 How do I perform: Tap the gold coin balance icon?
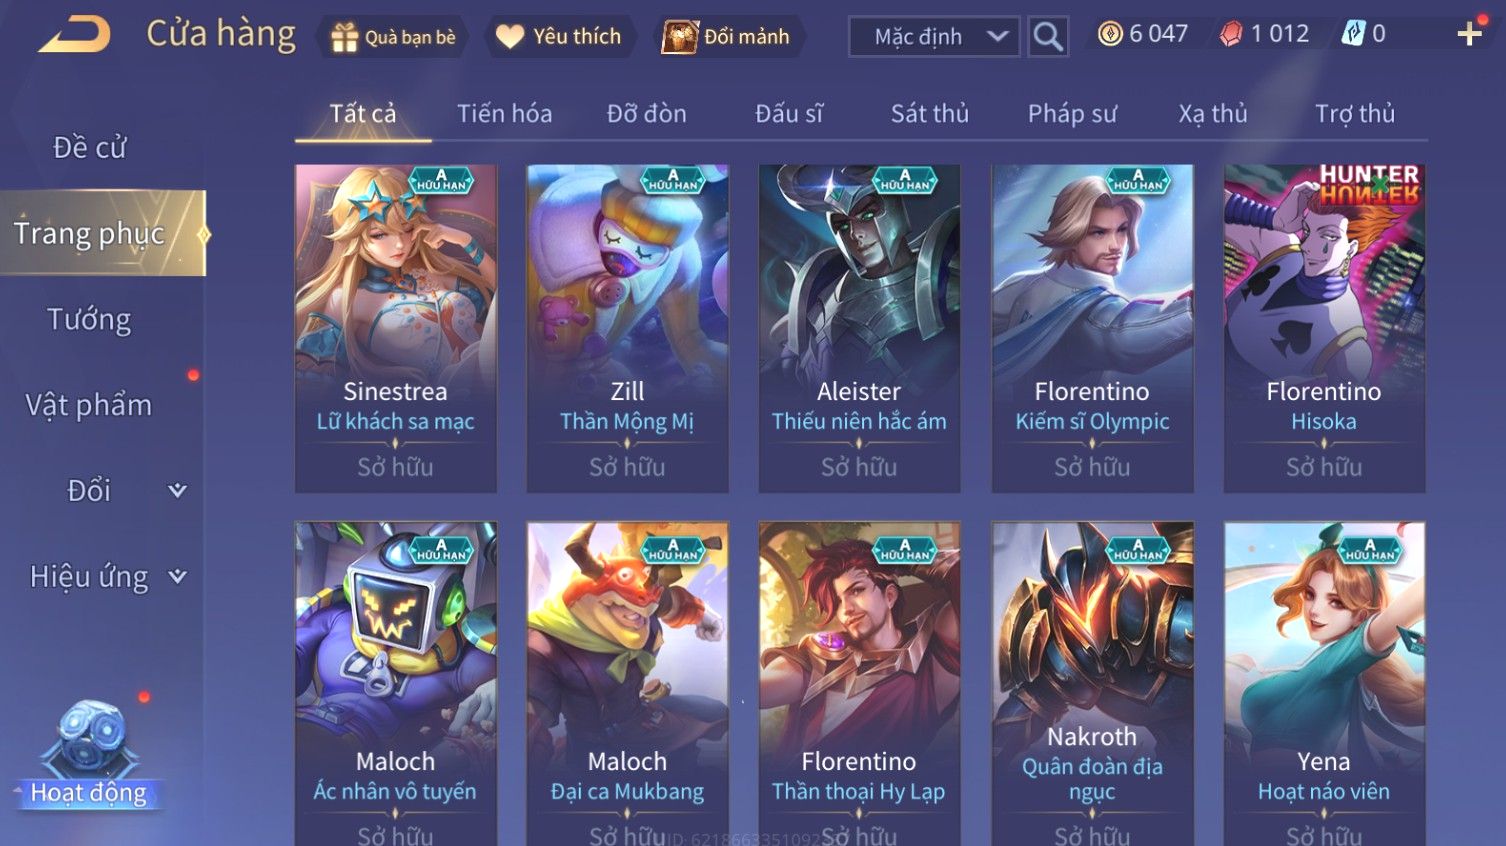[x=1110, y=34]
